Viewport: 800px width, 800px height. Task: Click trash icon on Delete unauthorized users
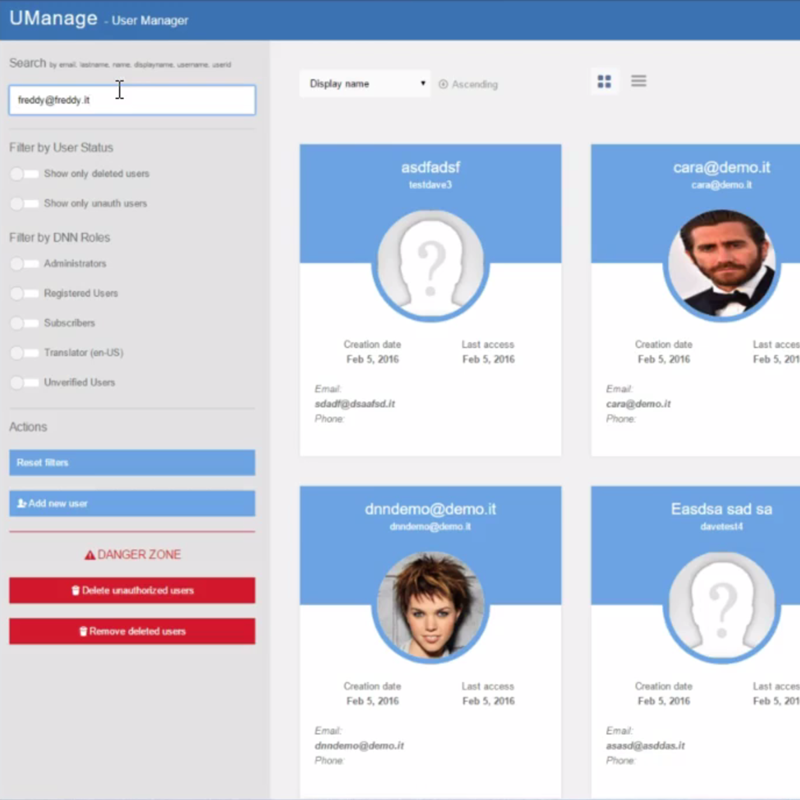pyautogui.click(x=76, y=590)
